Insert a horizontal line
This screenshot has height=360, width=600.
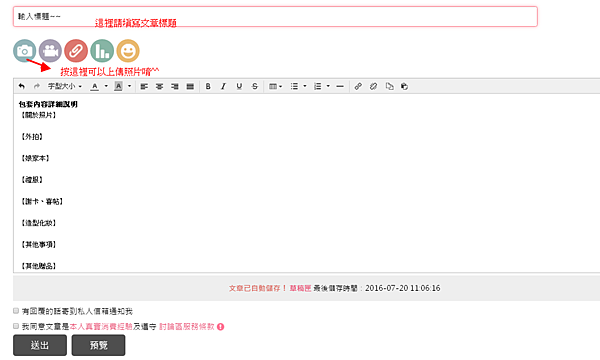click(340, 86)
